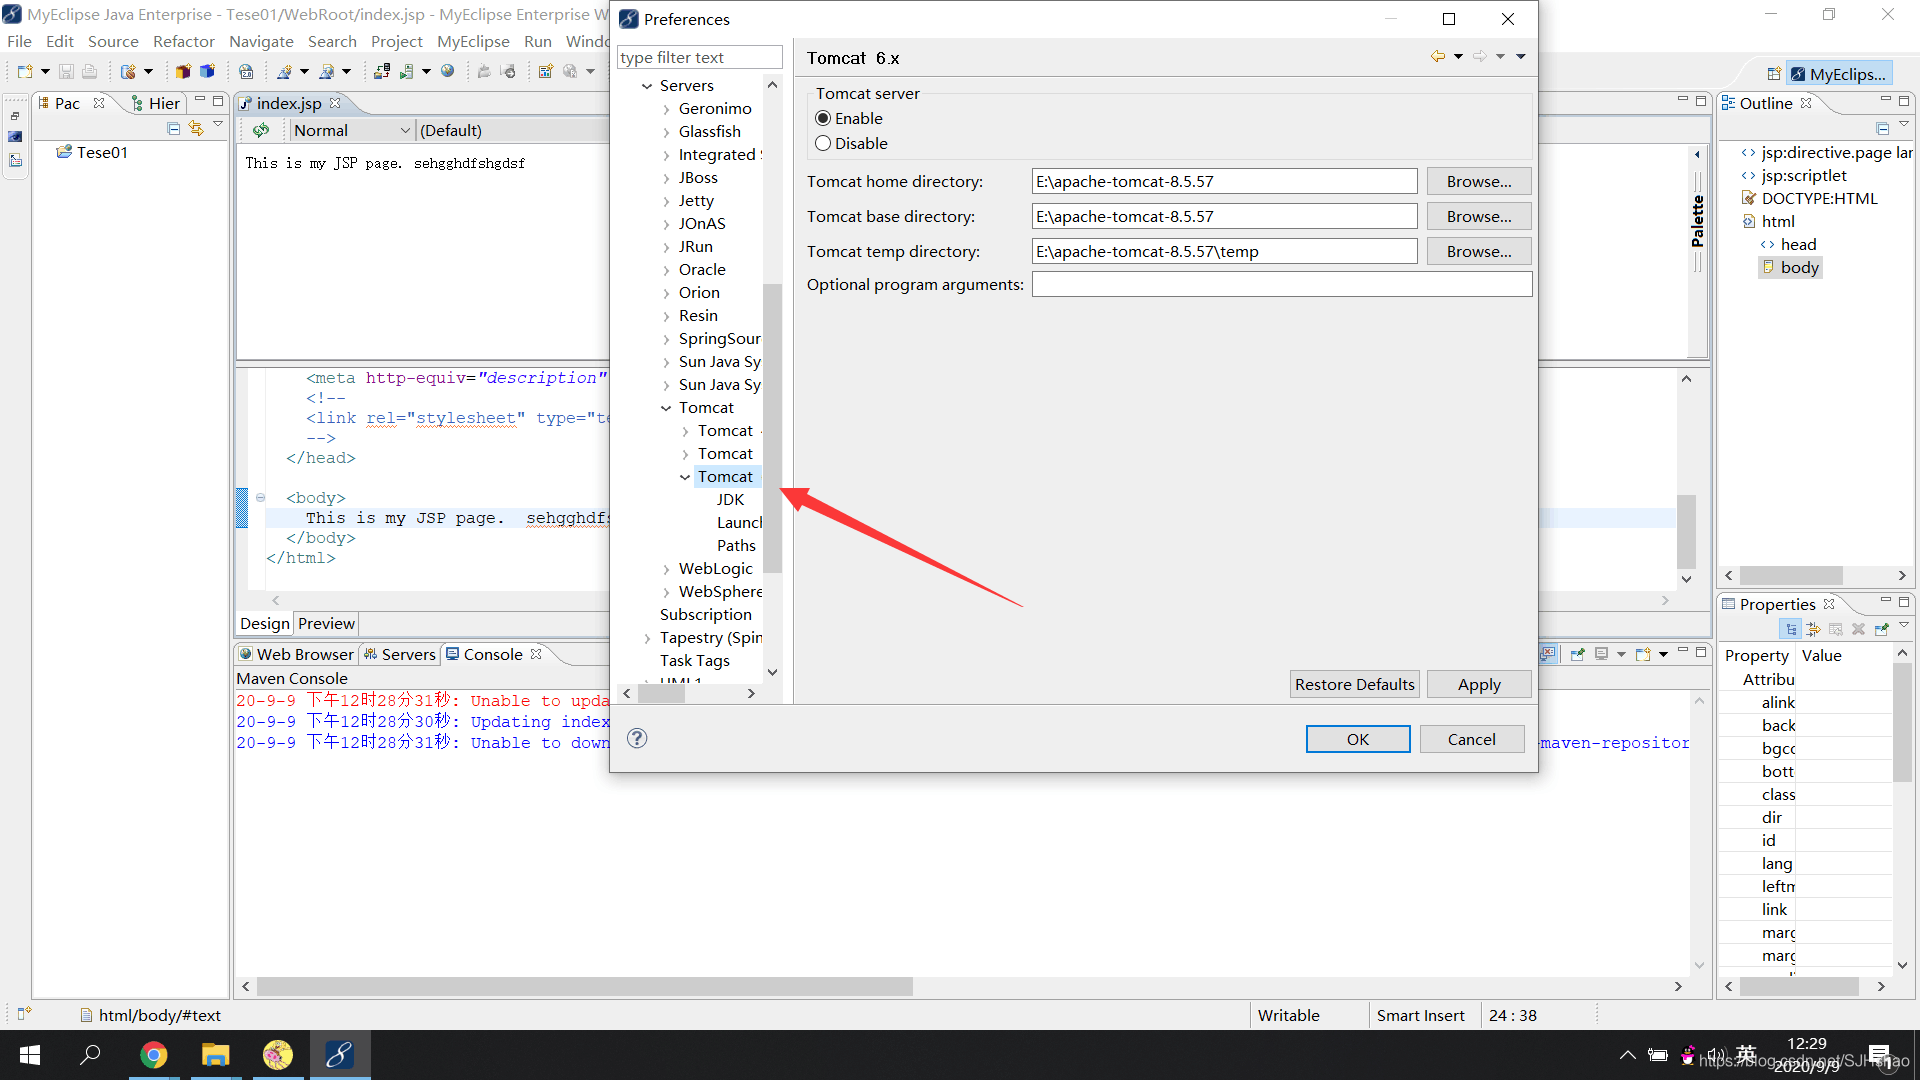This screenshot has height=1080, width=1920.
Task: Click Browse for Tomcat home directory
Action: coord(1479,181)
